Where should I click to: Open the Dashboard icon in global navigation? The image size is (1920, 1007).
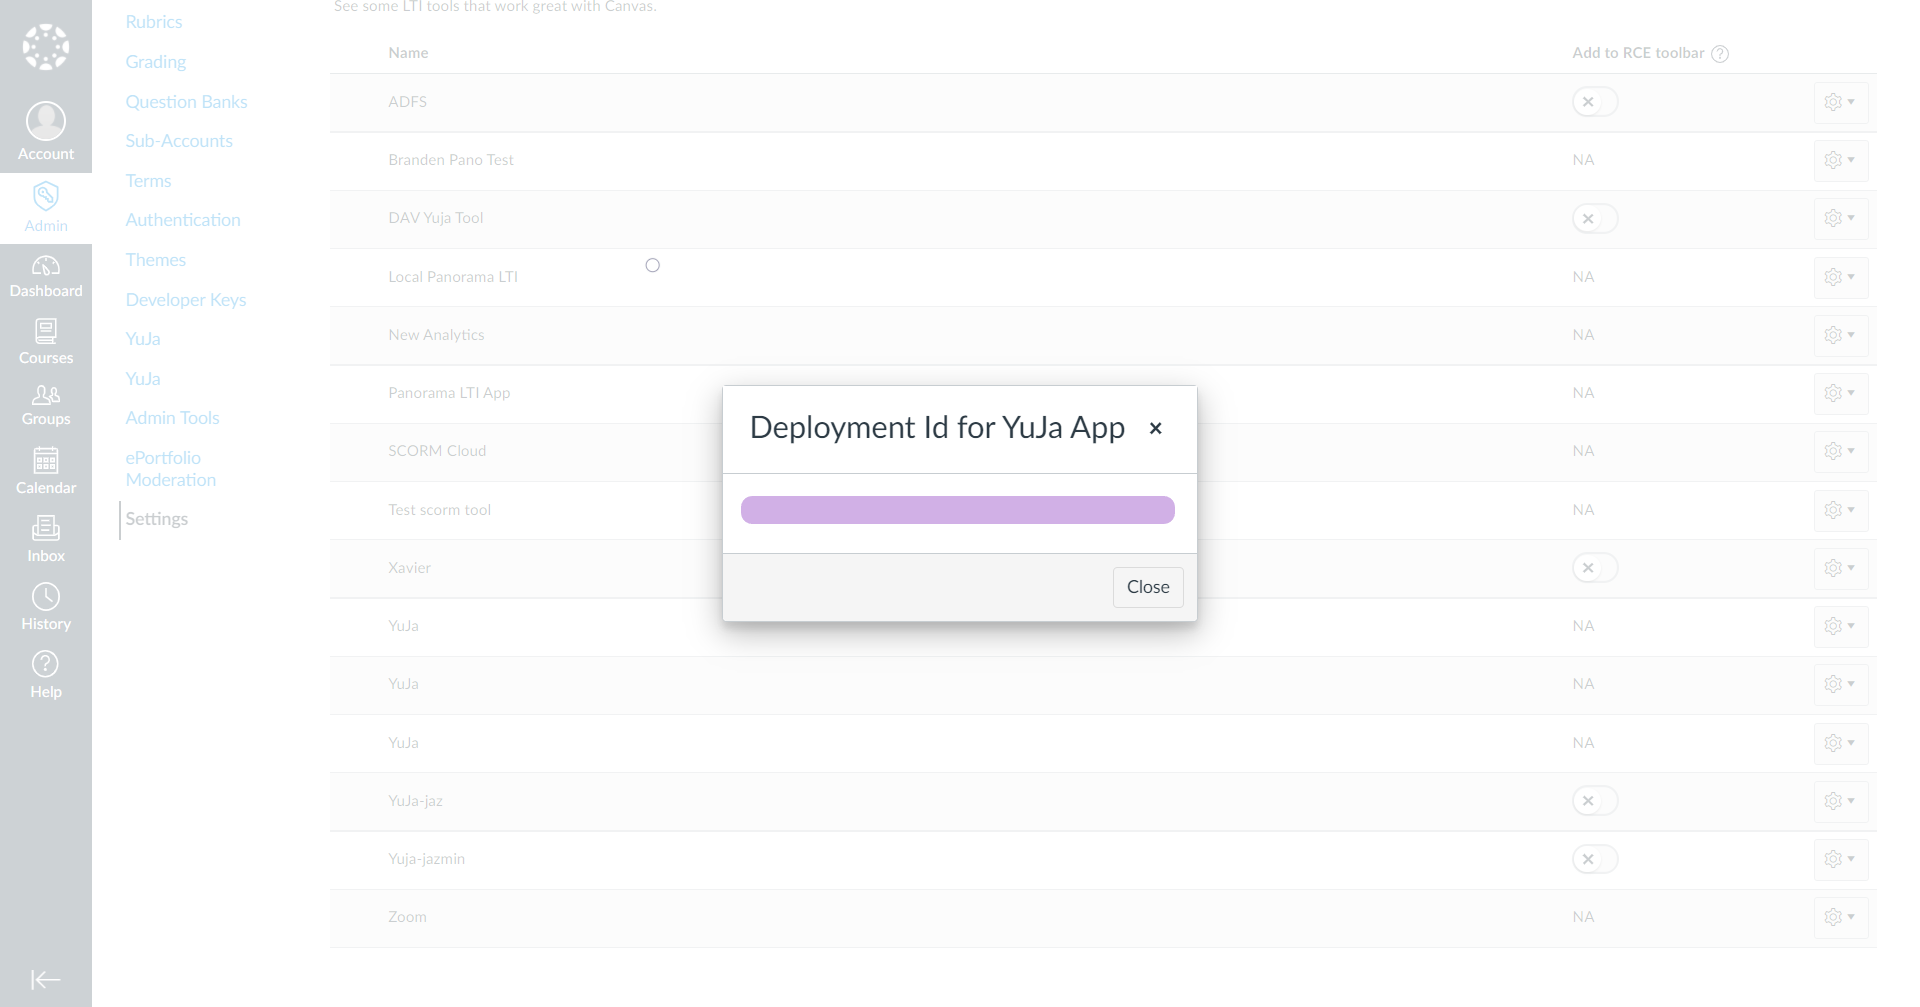(46, 266)
